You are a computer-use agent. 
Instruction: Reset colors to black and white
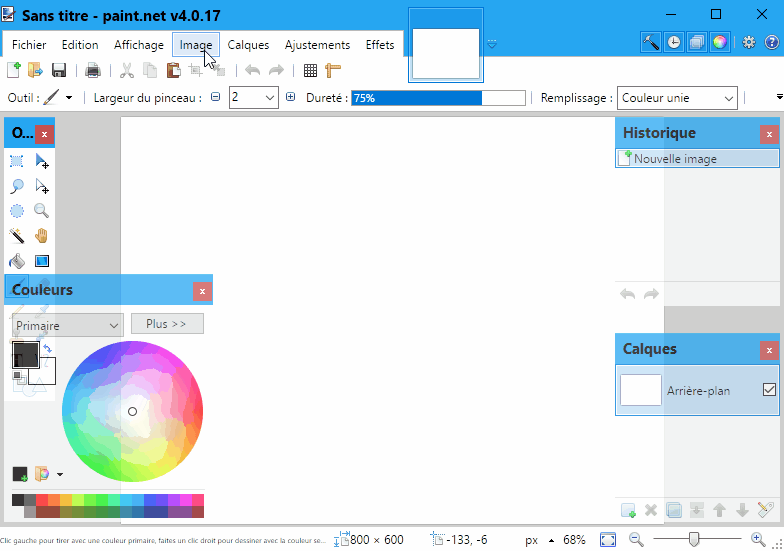click(x=18, y=376)
